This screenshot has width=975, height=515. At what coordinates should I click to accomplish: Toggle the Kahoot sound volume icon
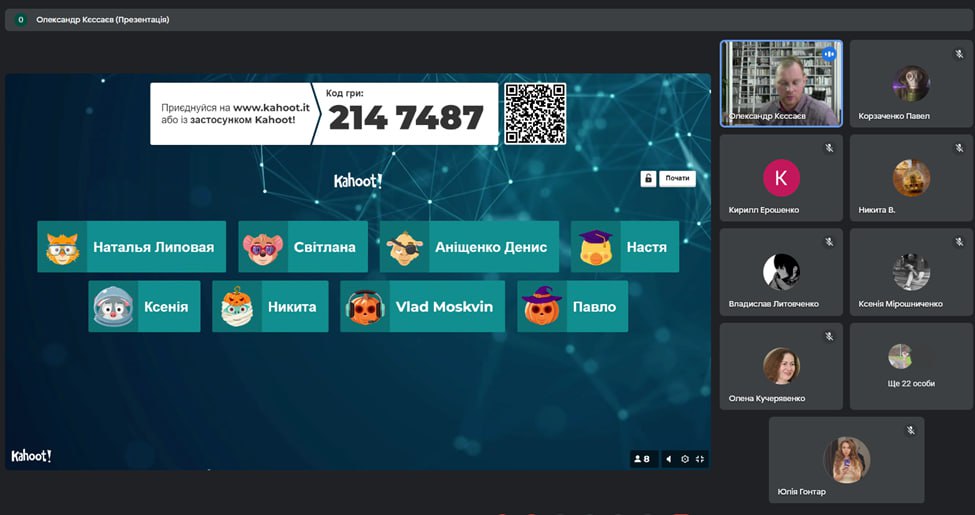[668, 459]
